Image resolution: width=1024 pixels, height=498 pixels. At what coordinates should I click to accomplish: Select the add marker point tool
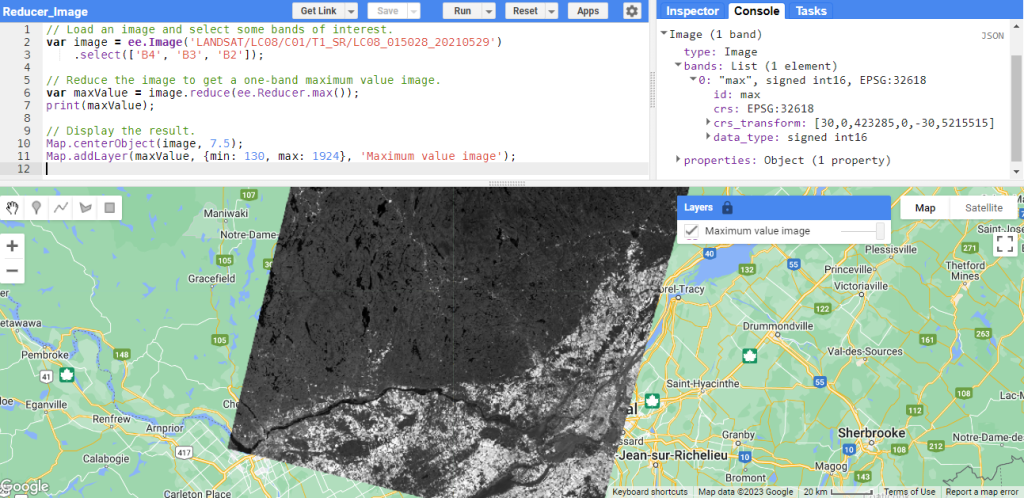point(37,208)
